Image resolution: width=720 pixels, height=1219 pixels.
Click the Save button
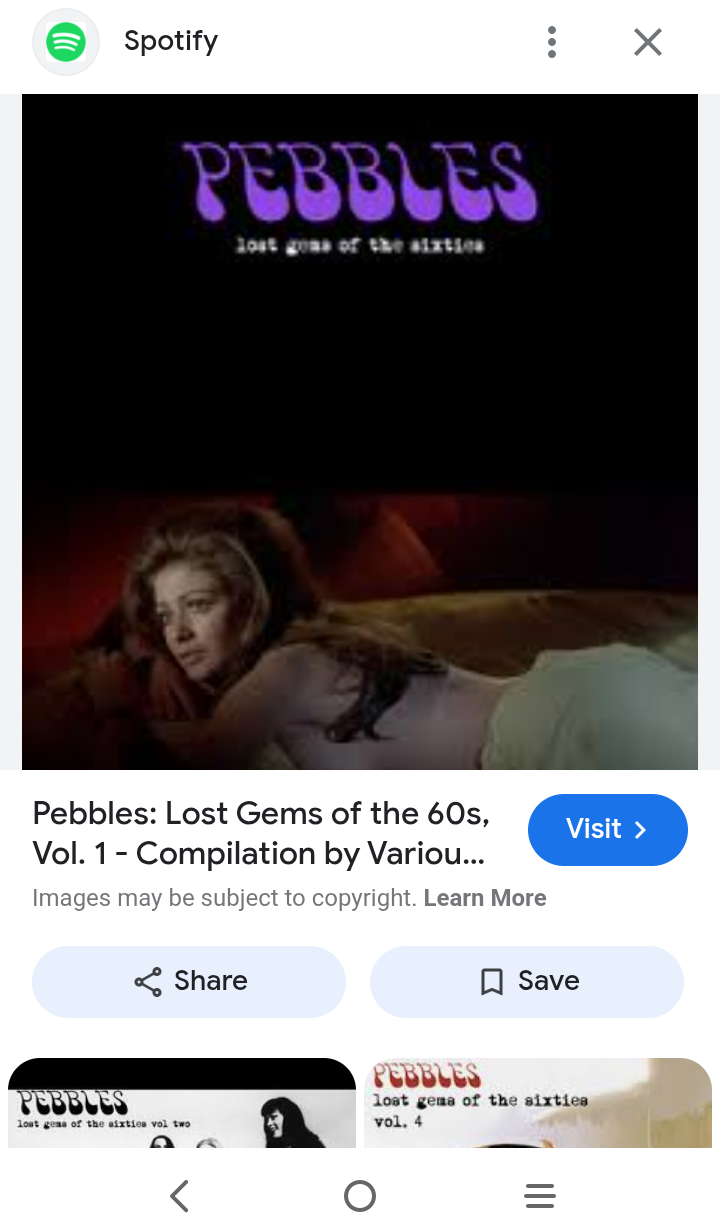pyautogui.click(x=527, y=981)
